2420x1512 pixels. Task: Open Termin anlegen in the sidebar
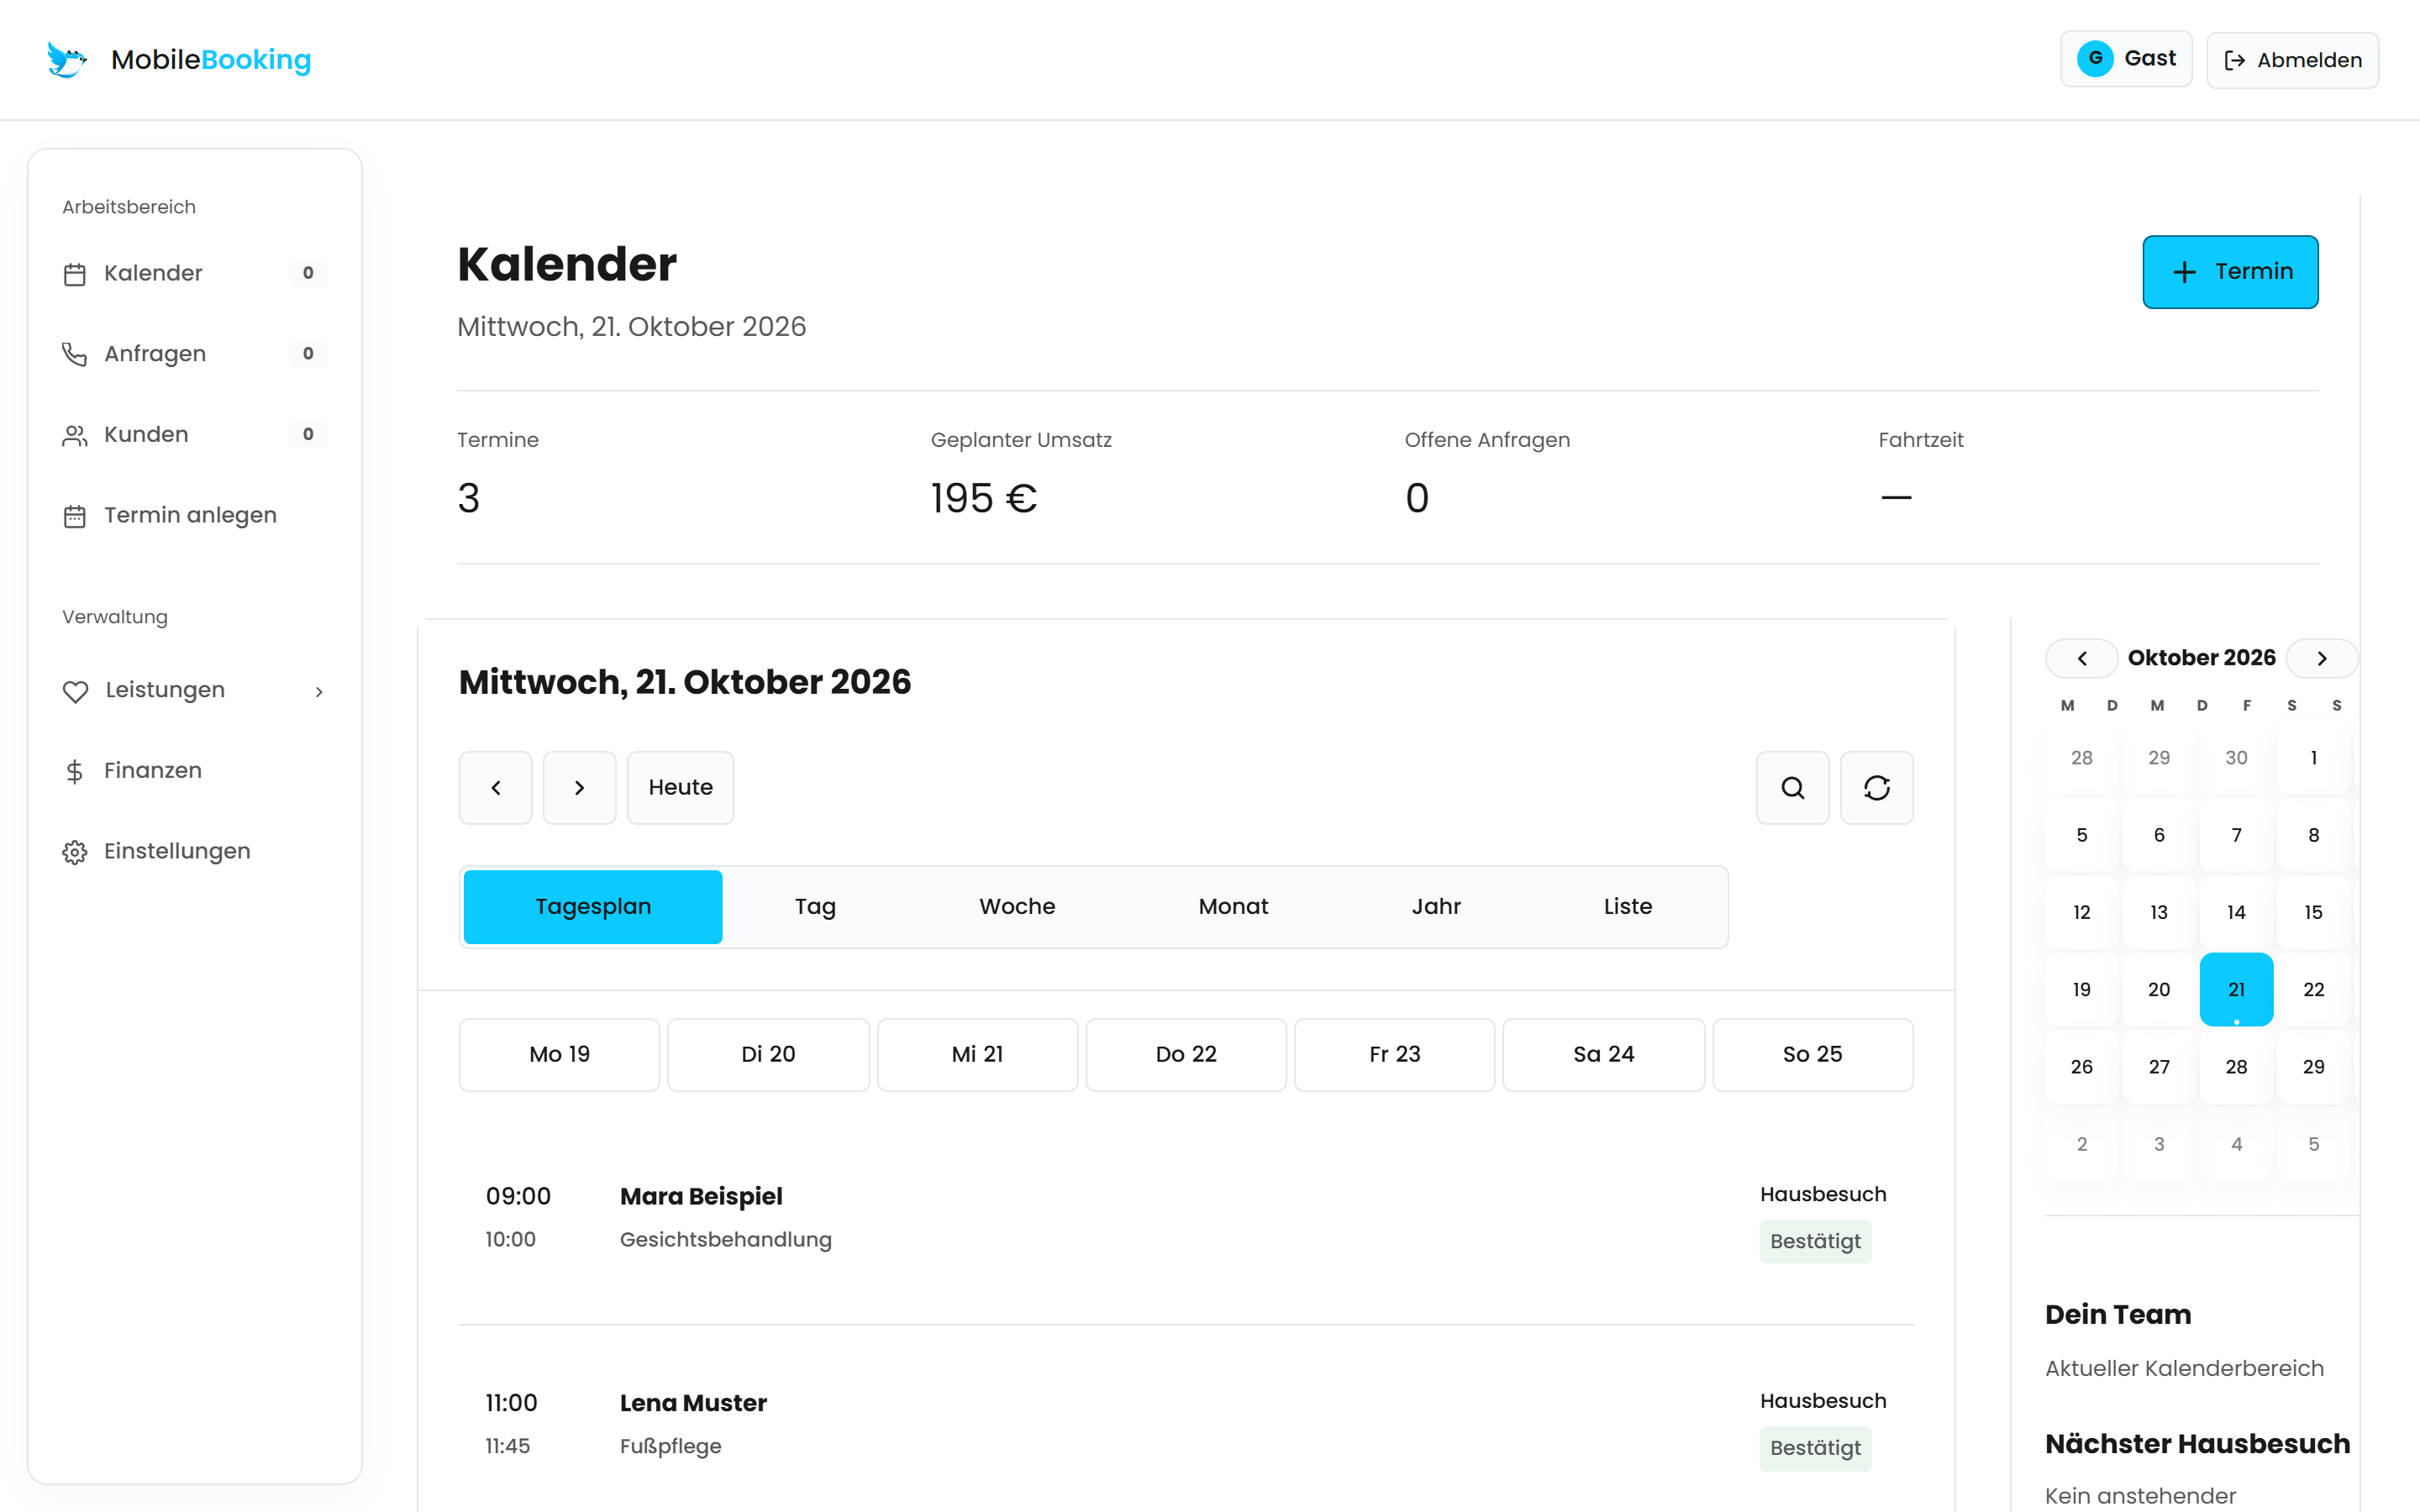[194, 515]
